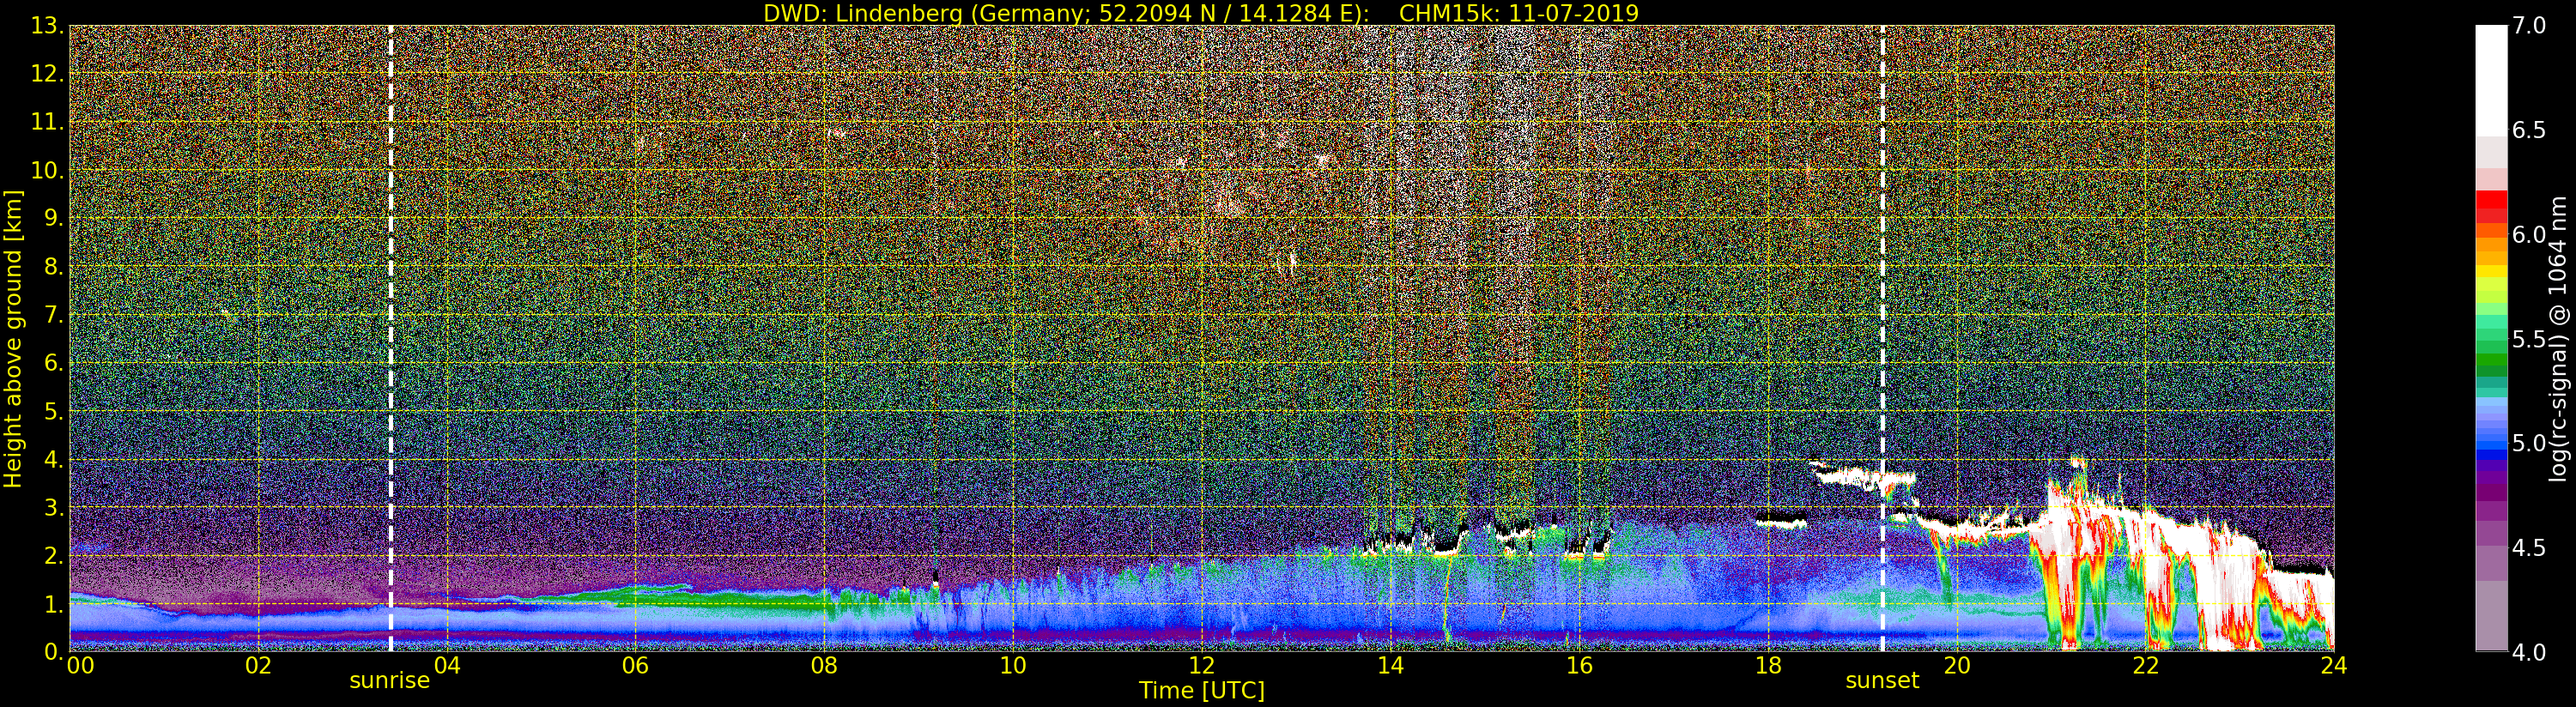Click the colorbar label 'log(rc-signal) @ 1064 nm'
The height and width of the screenshot is (707, 2576).
coord(2557,339)
